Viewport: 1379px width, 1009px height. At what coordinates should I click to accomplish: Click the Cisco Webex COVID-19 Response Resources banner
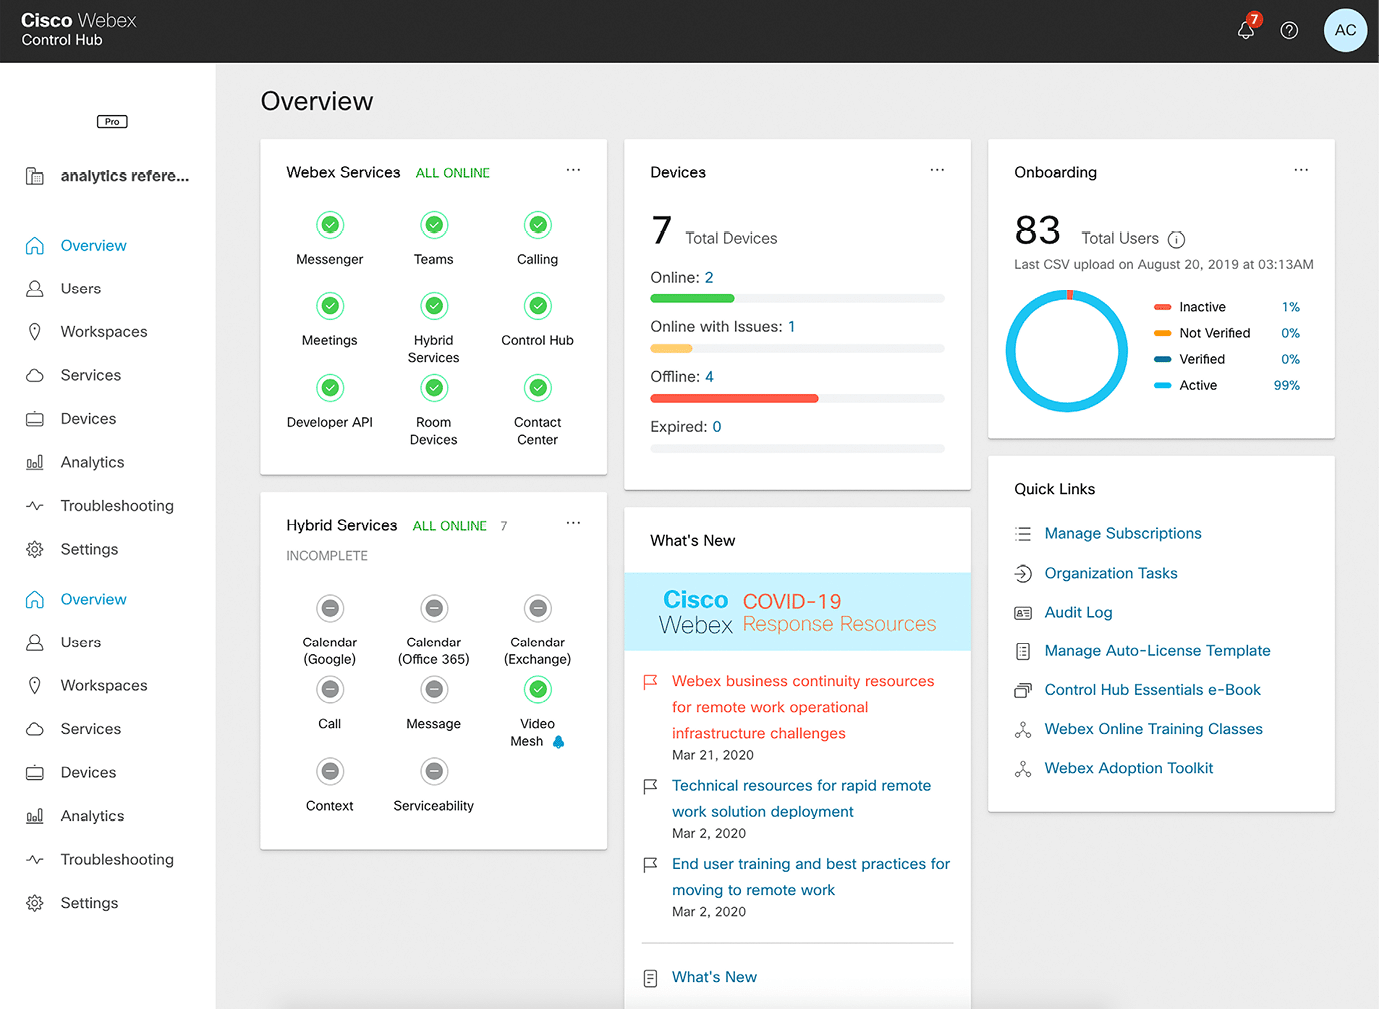(x=797, y=612)
